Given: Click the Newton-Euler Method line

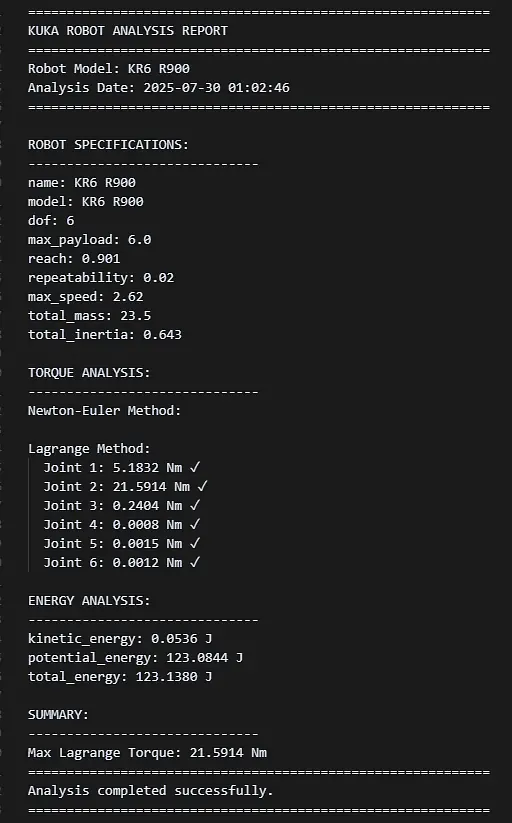Looking at the screenshot, I should click(105, 410).
